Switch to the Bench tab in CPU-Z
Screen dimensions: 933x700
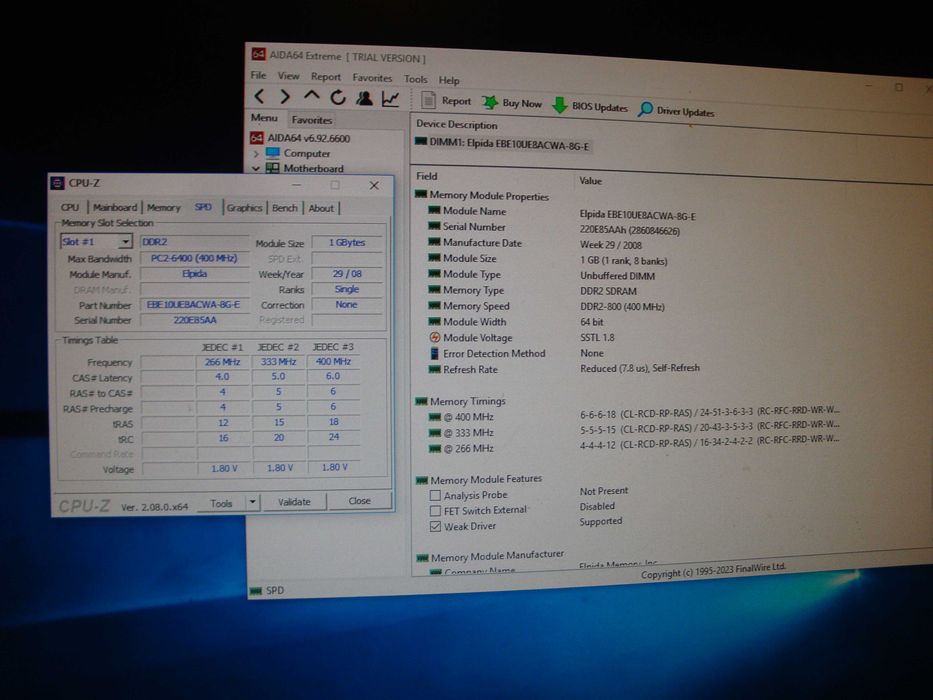[285, 208]
